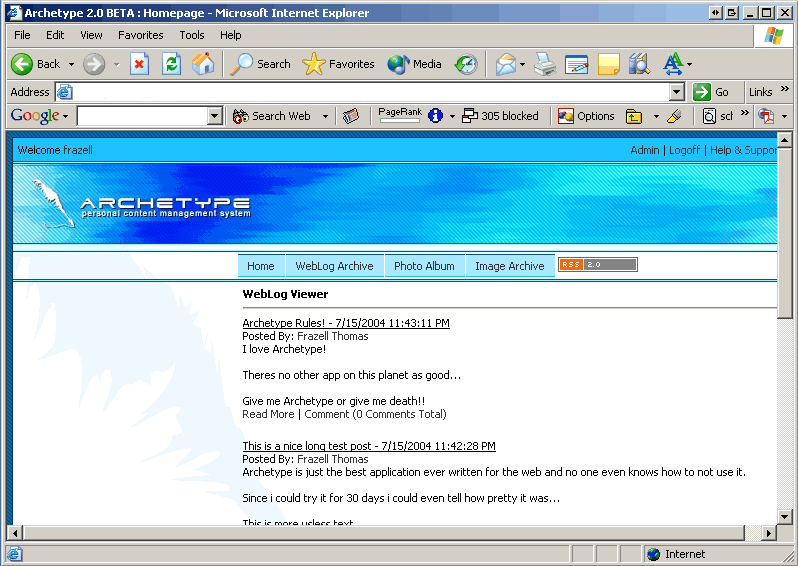Image resolution: width=798 pixels, height=566 pixels.
Task: Click the Edit page toolbar icon
Action: 577,64
